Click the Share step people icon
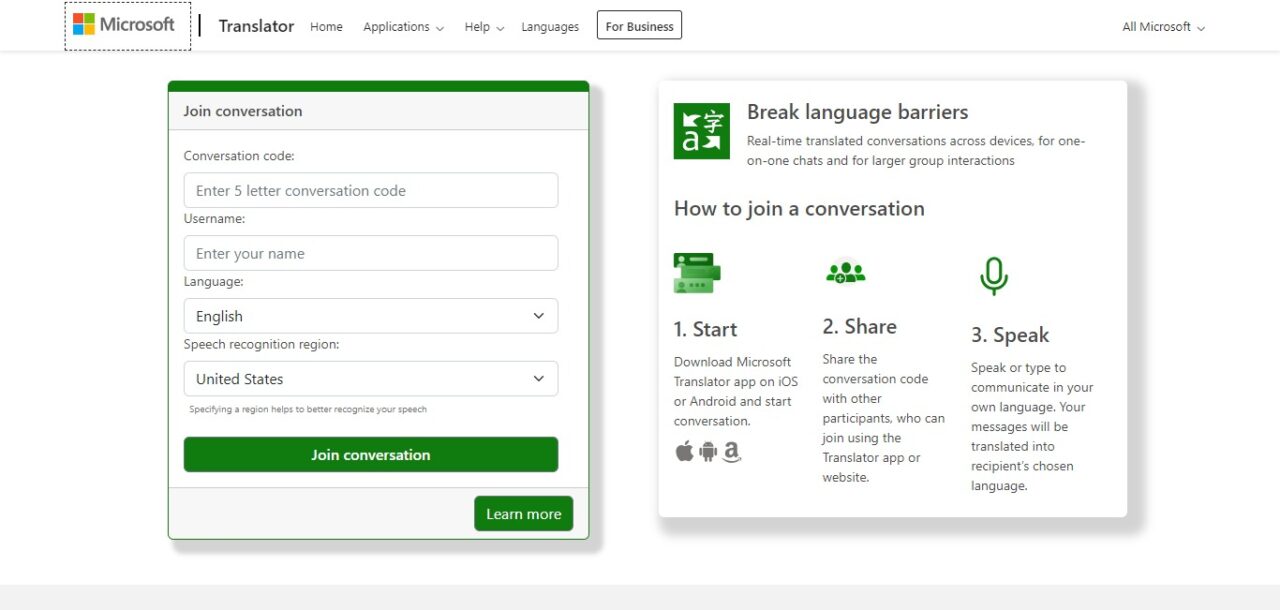The width and height of the screenshot is (1280, 610). tap(845, 271)
